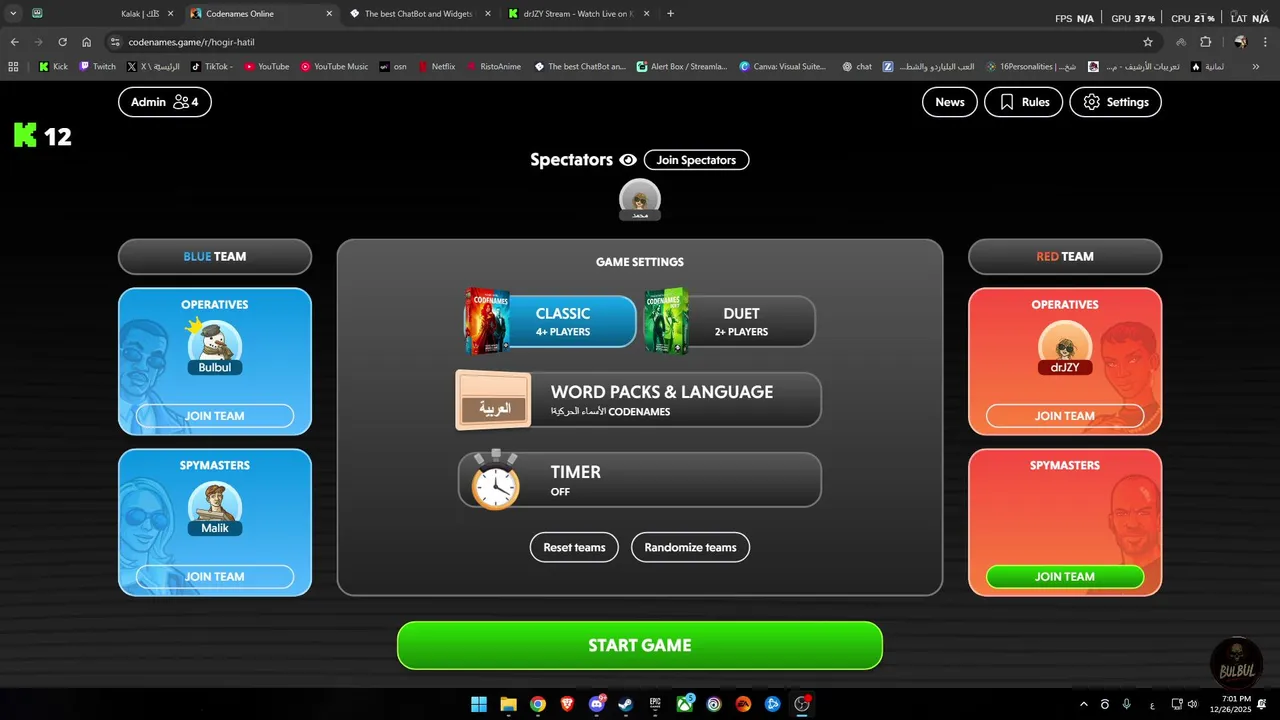
Task: Show hidden system tray icons
Action: pos(1084,704)
